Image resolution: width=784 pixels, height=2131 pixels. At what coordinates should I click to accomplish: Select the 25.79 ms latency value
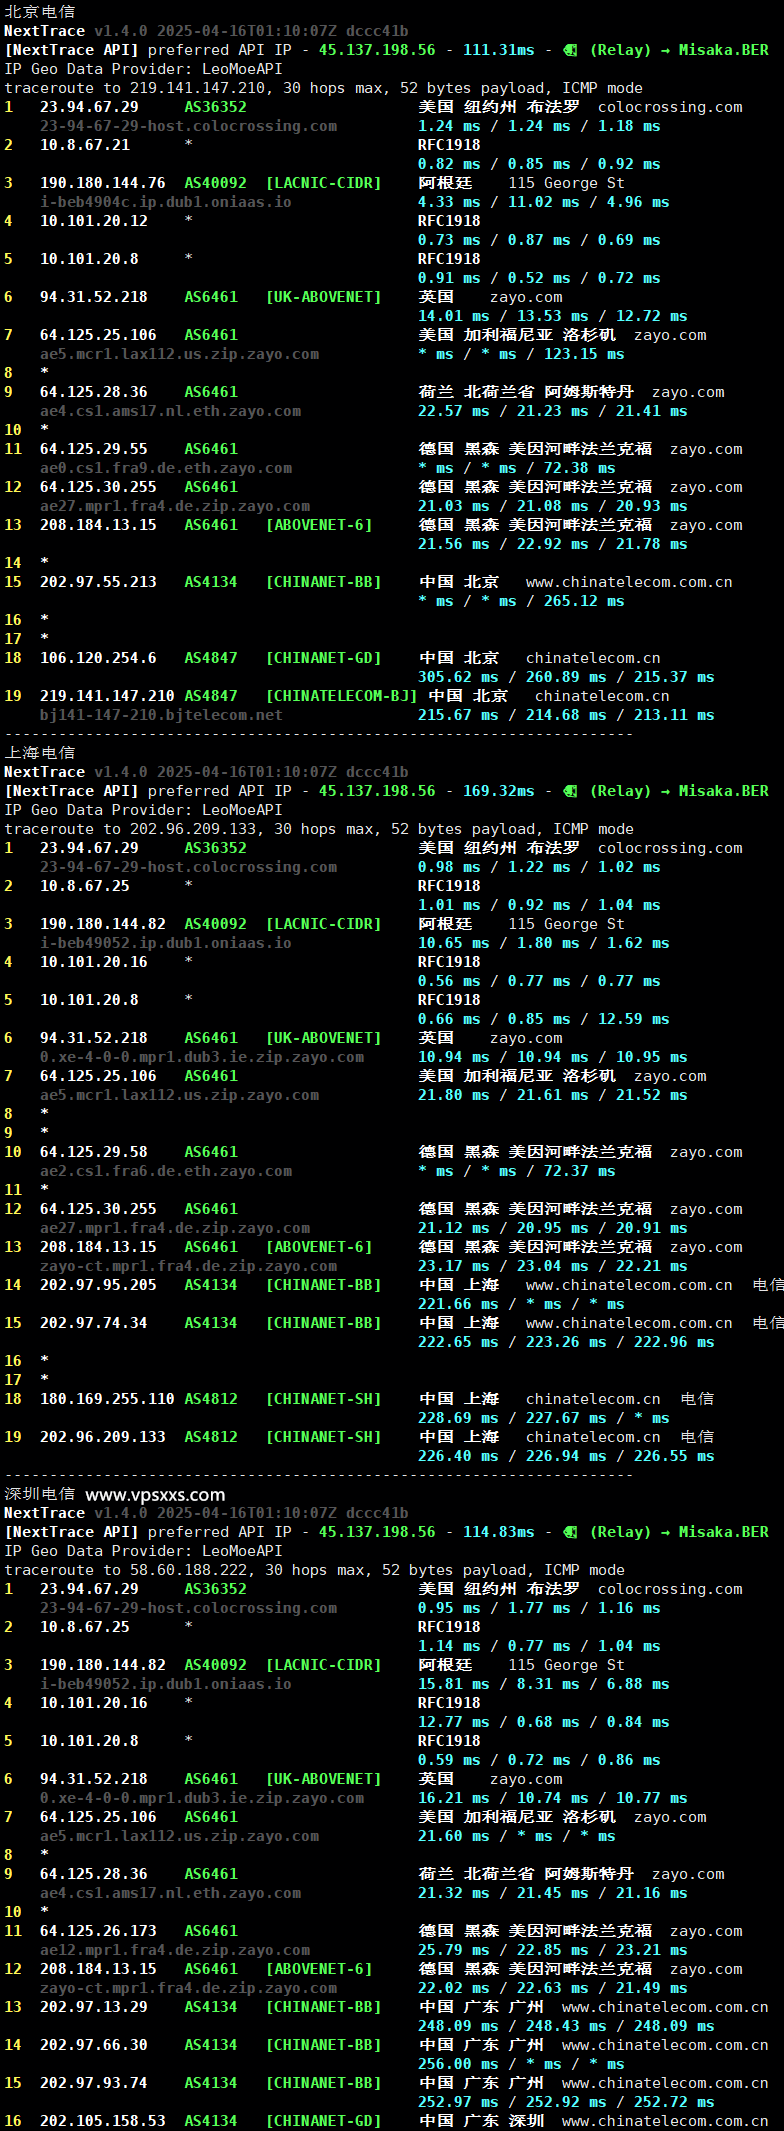[454, 1950]
